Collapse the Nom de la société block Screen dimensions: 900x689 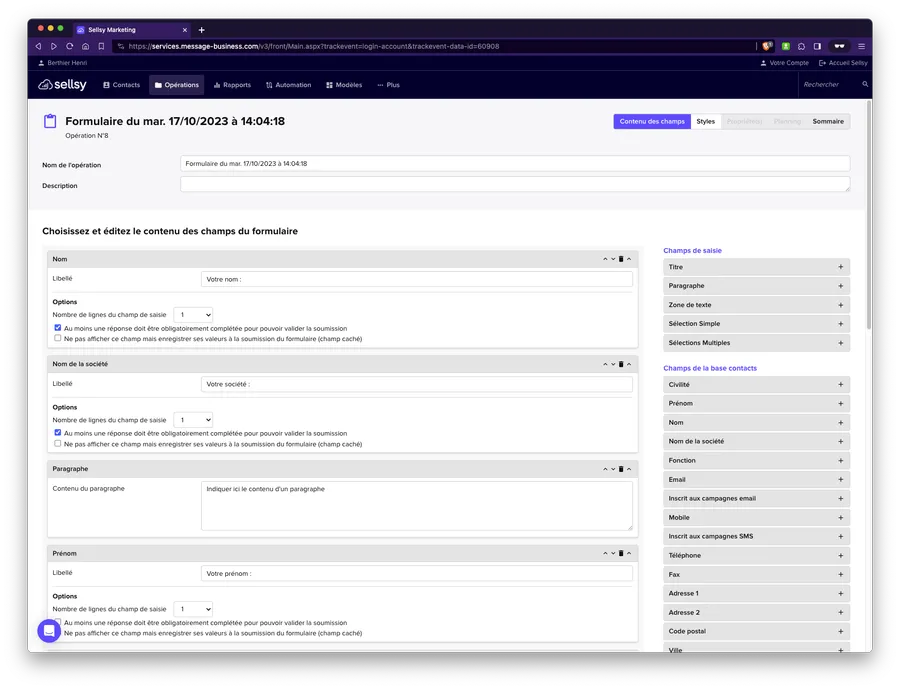coord(629,364)
